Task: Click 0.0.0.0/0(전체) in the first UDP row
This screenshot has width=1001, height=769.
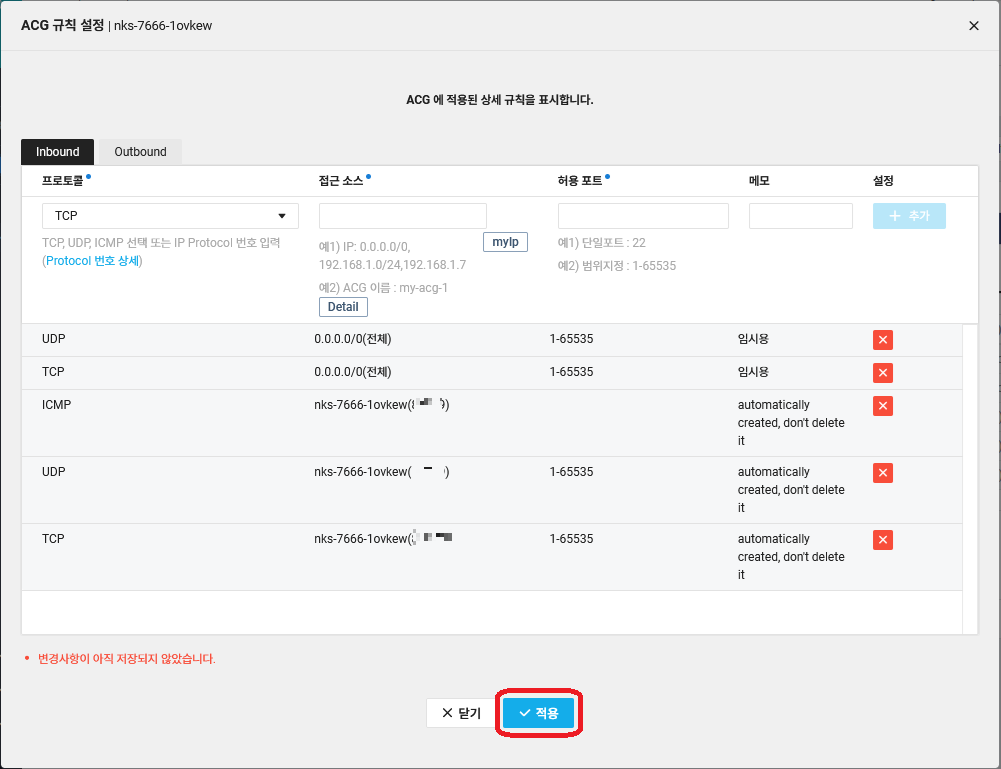Action: point(352,339)
